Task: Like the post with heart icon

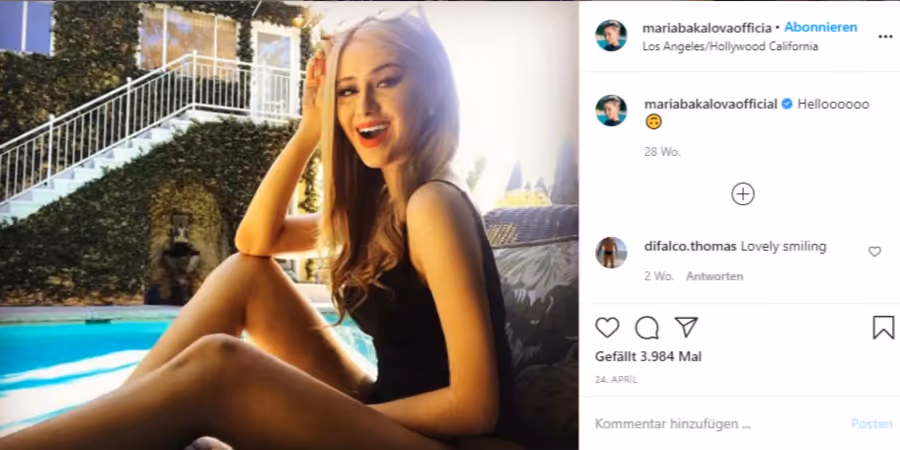Action: 607,327
